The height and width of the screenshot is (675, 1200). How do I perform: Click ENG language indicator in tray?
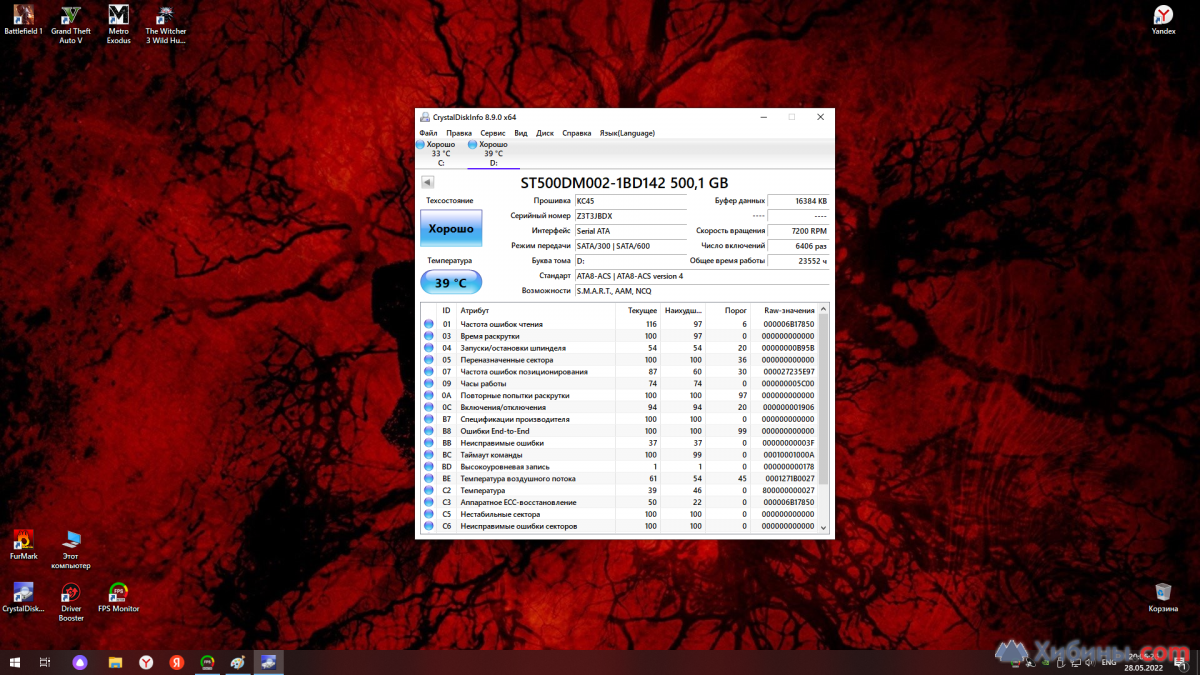(x=1109, y=662)
